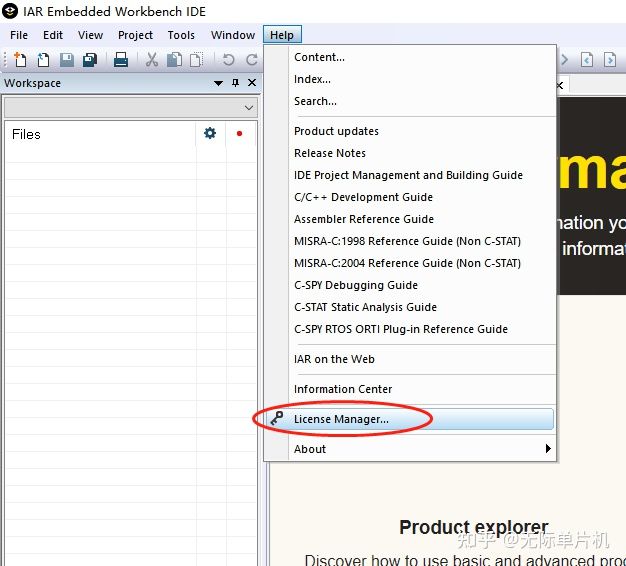626x566 pixels.
Task: Select Release Notes menu entry
Action: pyautogui.click(x=330, y=153)
